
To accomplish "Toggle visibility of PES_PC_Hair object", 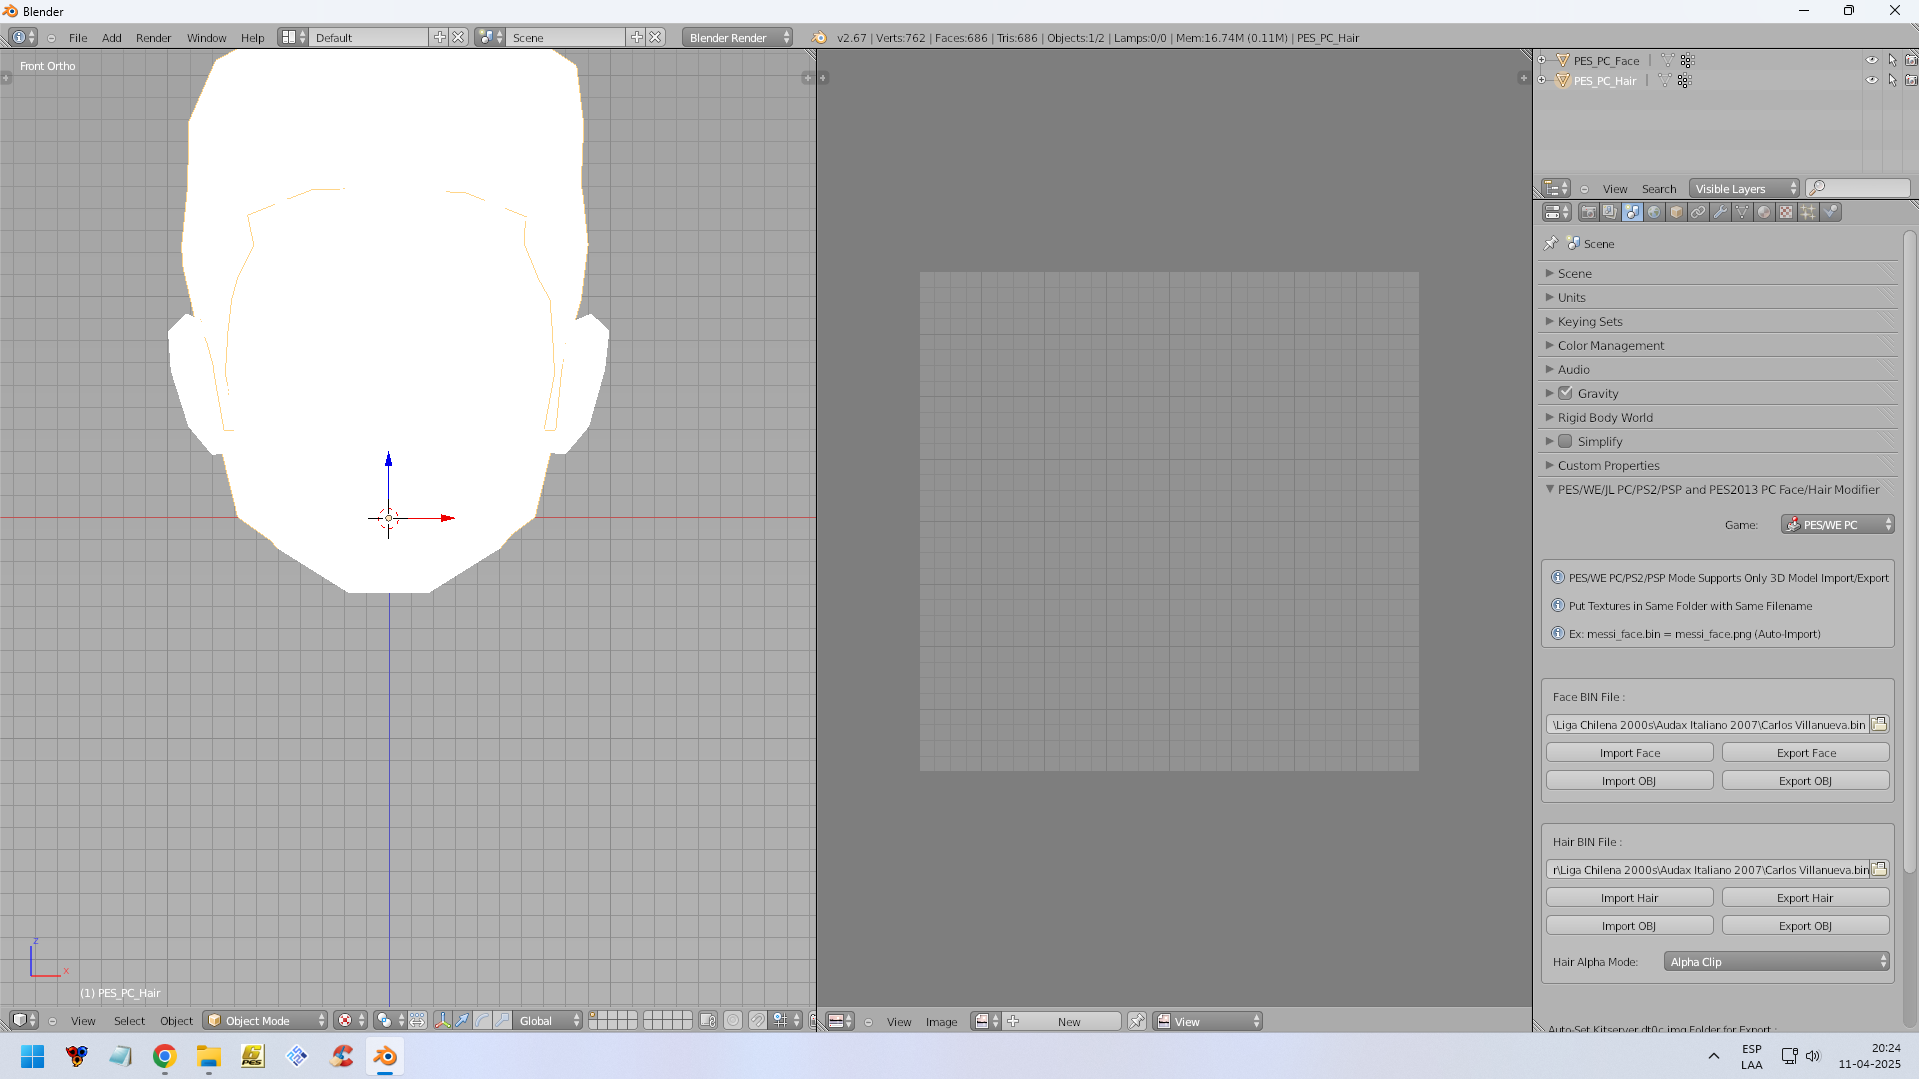I will 1872,80.
